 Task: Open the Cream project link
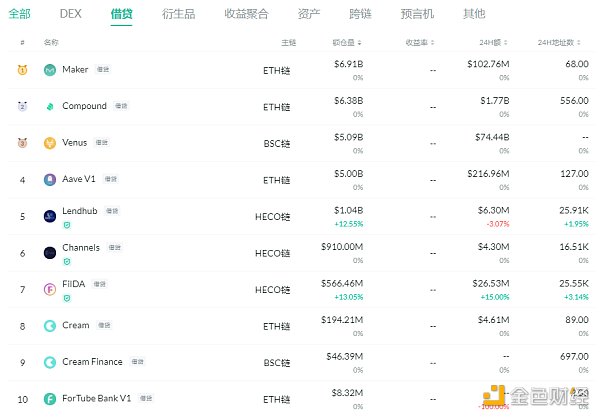pyautogui.click(x=76, y=325)
